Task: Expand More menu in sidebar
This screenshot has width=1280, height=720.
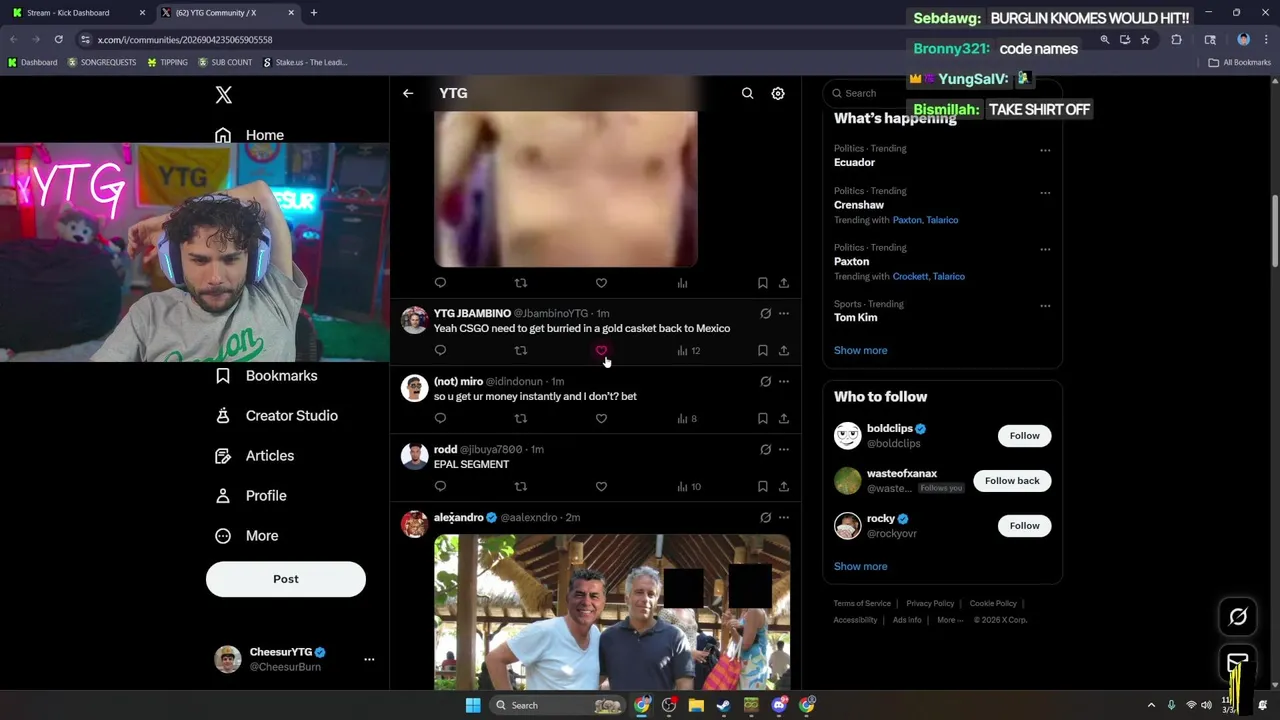Action: 247,535
